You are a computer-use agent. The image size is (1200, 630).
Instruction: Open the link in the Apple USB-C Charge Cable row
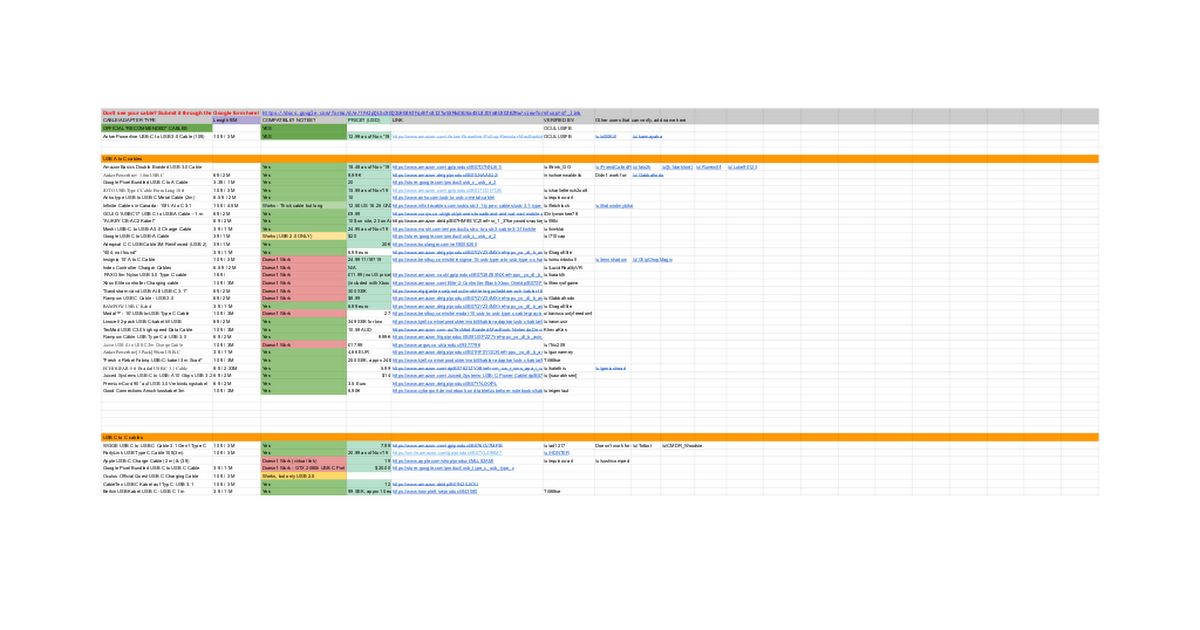(x=445, y=460)
